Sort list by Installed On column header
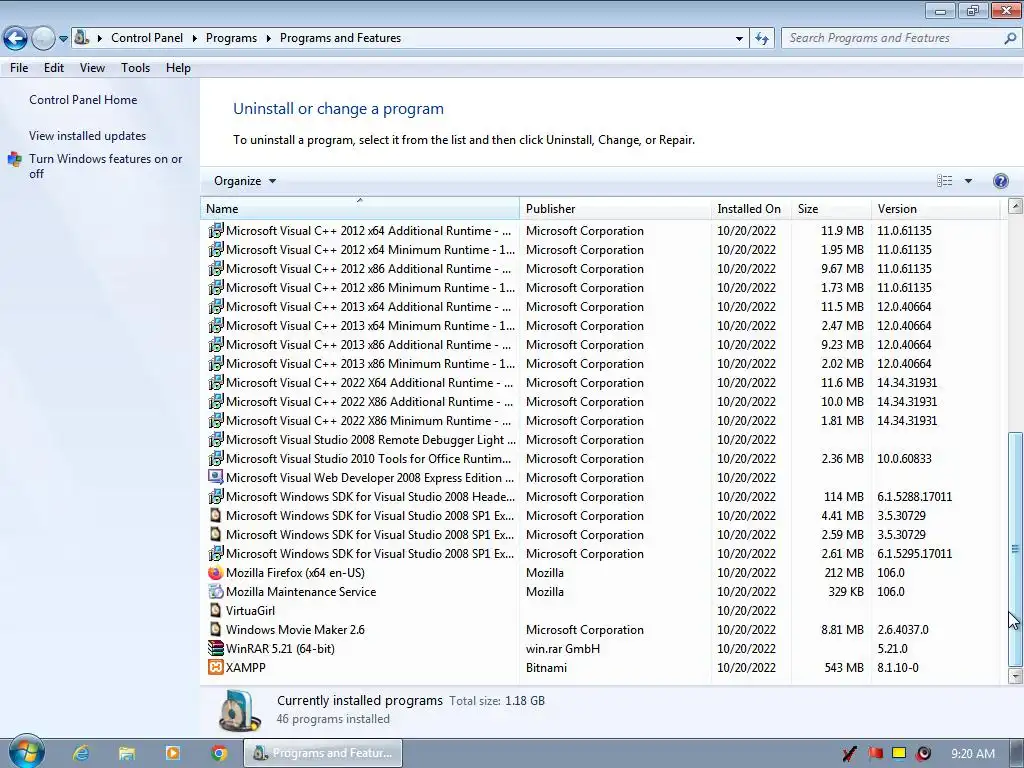This screenshot has height=768, width=1024. [x=751, y=209]
